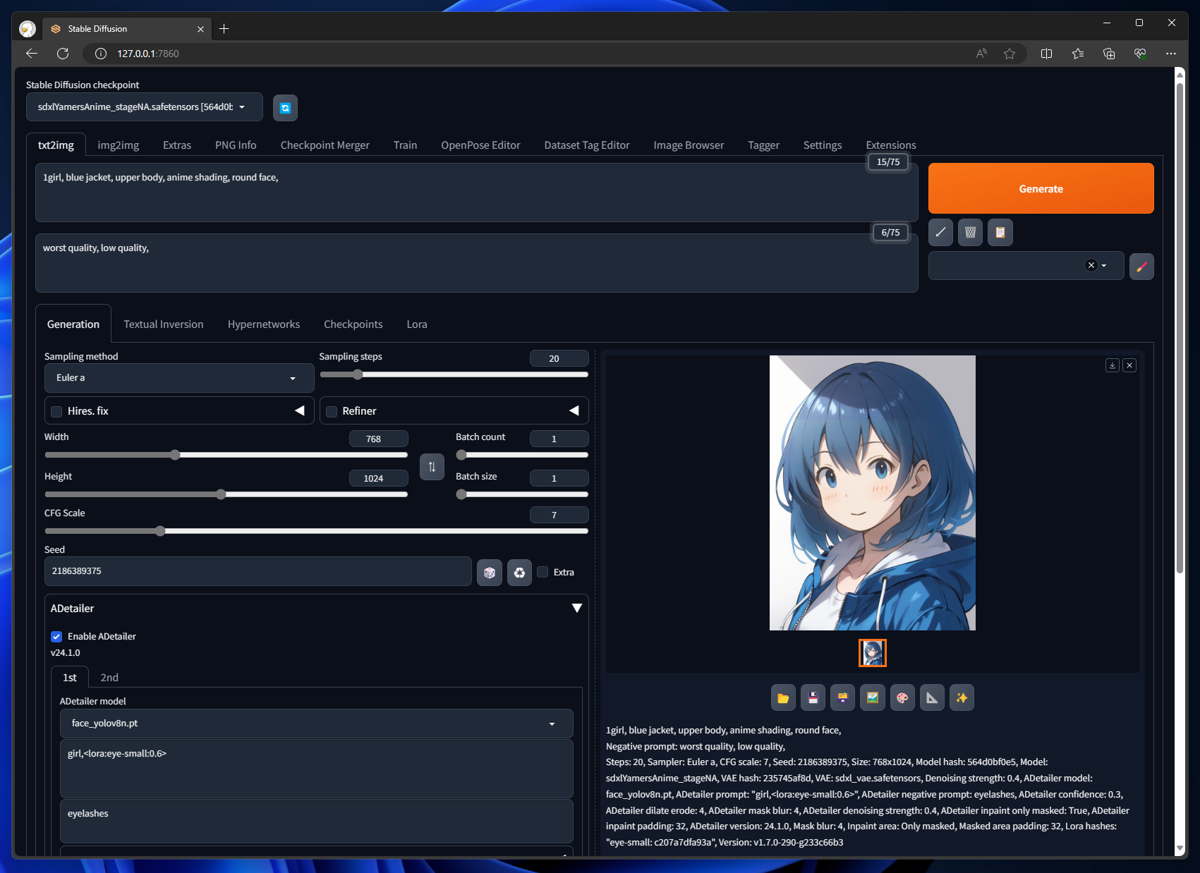
Task: Open the images output folder
Action: 783,698
